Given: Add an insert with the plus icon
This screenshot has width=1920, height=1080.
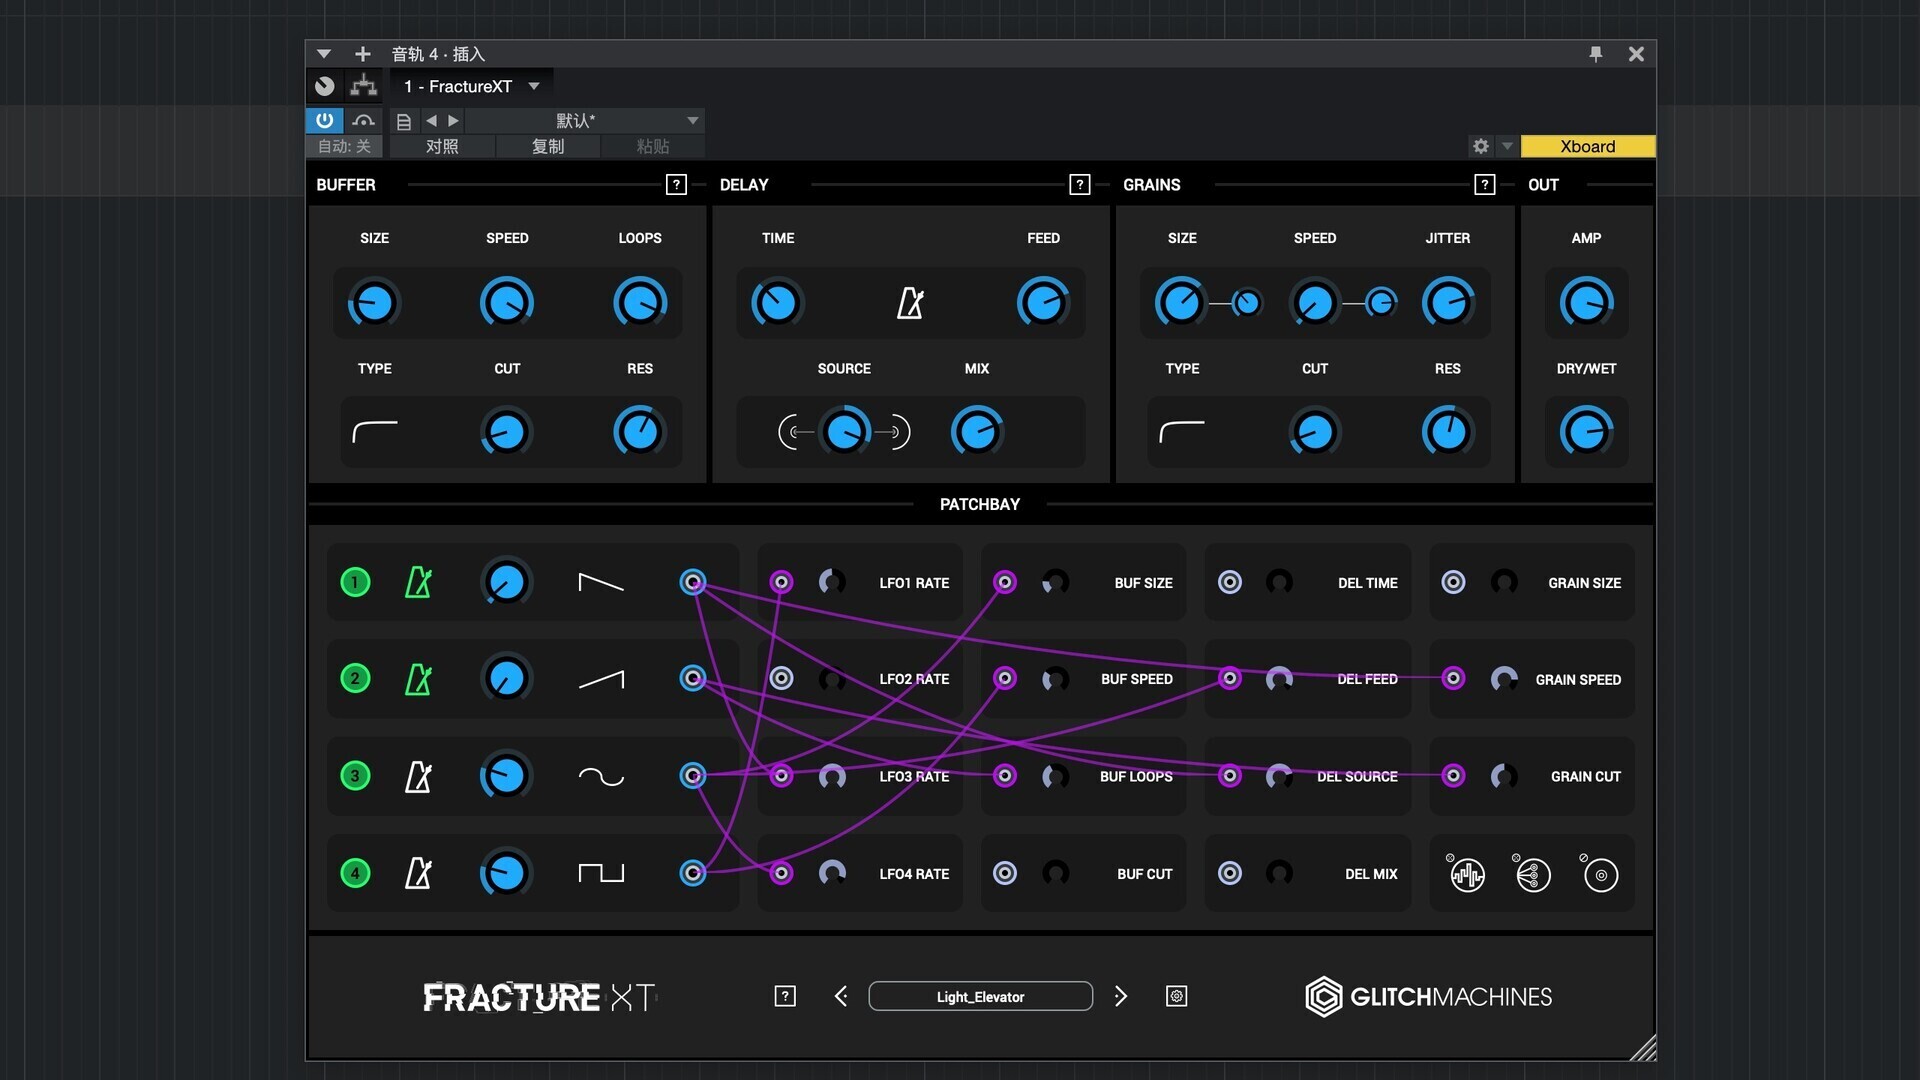Looking at the screenshot, I should pyautogui.click(x=362, y=54).
